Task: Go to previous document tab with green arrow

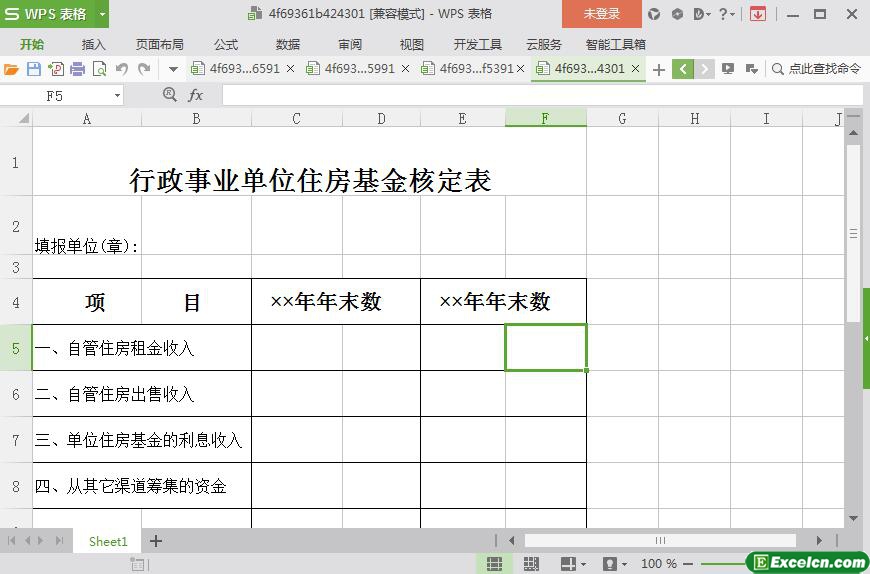Action: [x=683, y=69]
